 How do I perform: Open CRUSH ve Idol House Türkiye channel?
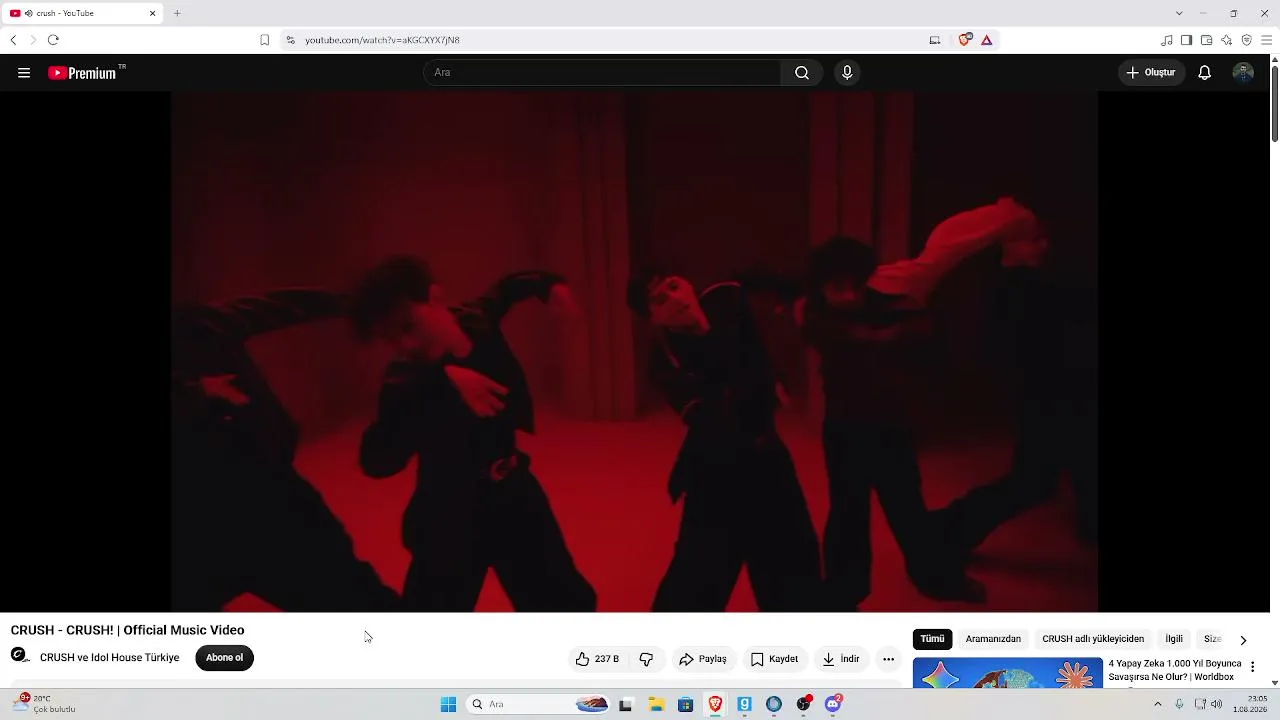110,658
